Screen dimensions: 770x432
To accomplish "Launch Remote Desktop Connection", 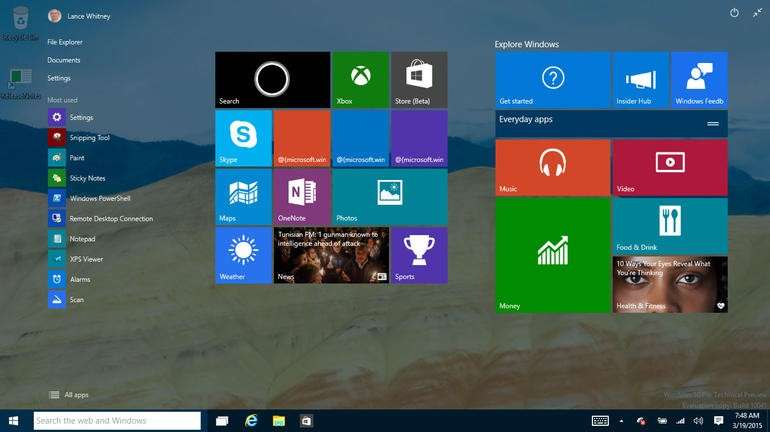I will (x=101, y=218).
